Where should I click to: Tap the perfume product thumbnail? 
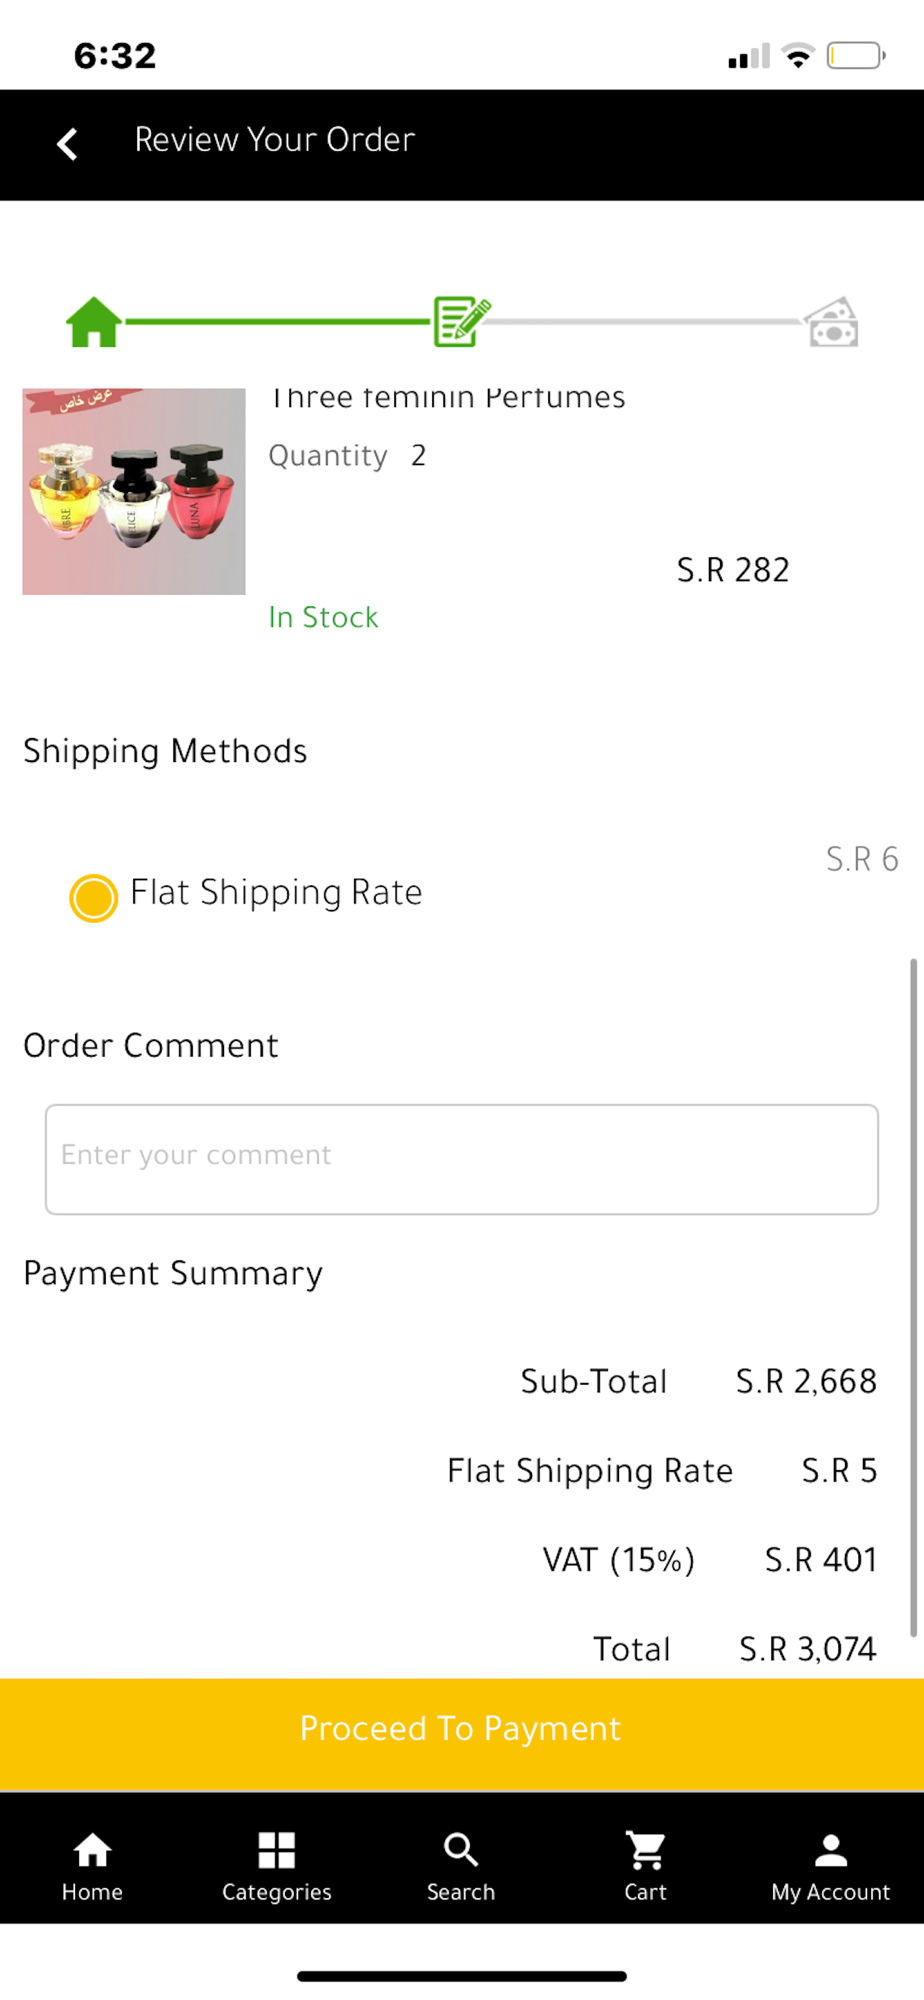pos(134,492)
